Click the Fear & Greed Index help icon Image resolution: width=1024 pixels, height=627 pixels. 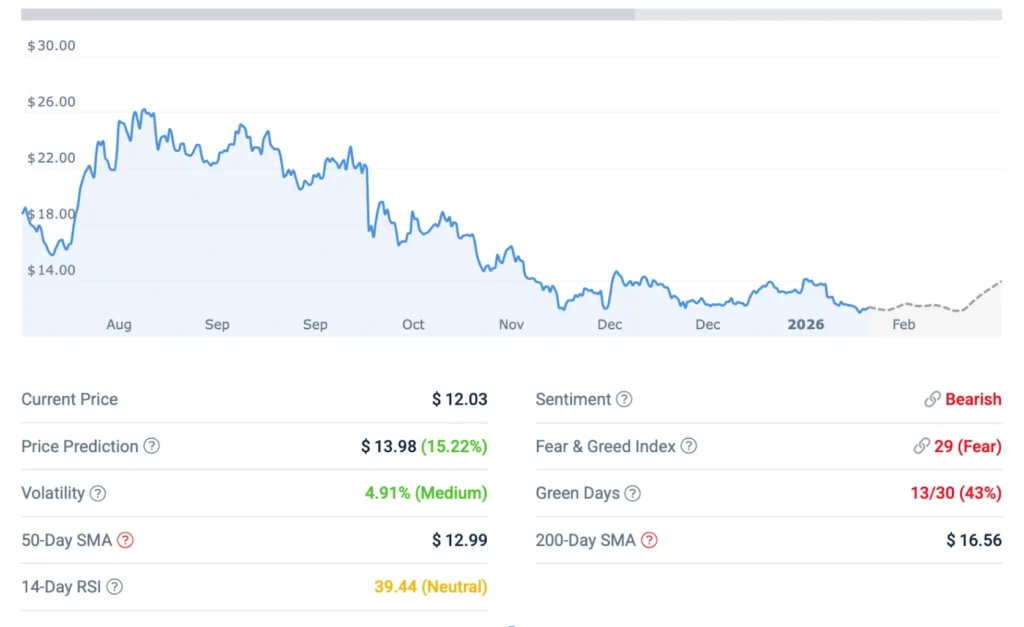(688, 447)
